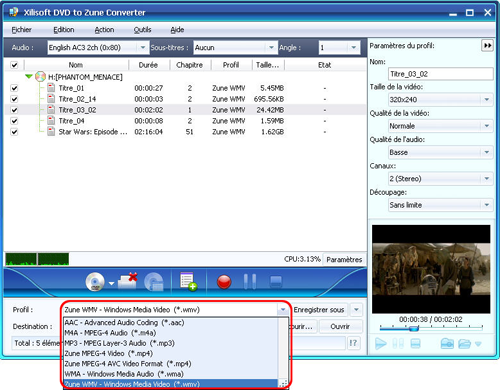Click the disc info icon in toolbar
This screenshot has height=390, width=500.
pyautogui.click(x=154, y=282)
